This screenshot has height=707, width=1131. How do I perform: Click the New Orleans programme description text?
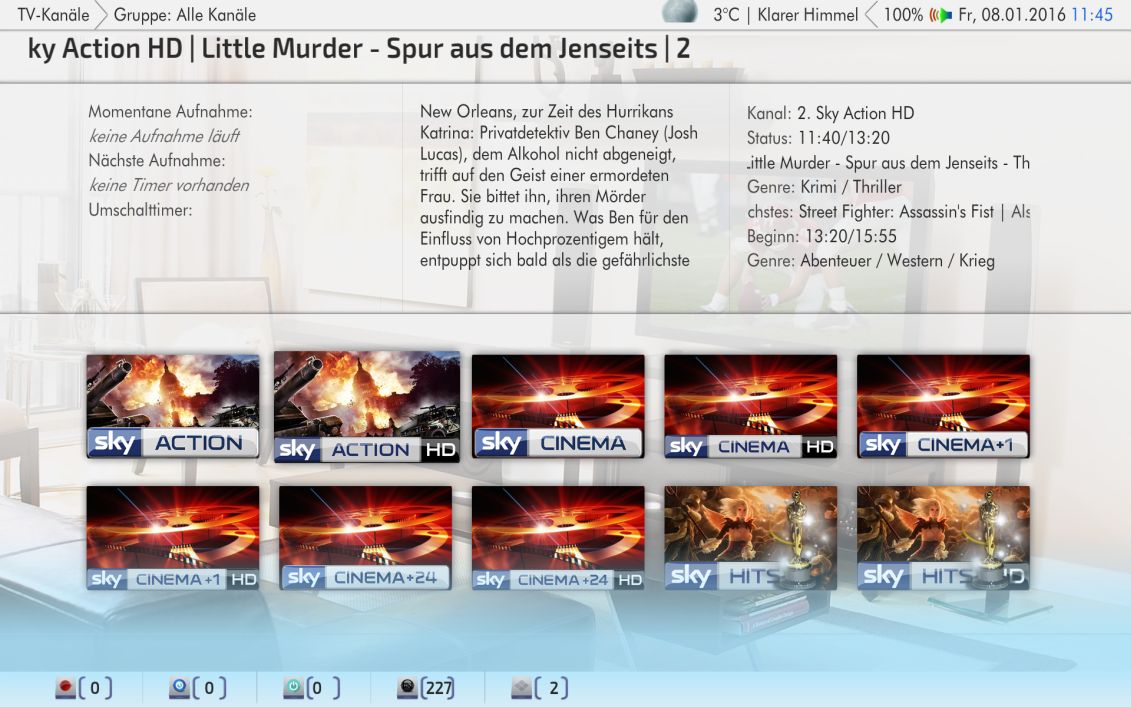(559, 185)
